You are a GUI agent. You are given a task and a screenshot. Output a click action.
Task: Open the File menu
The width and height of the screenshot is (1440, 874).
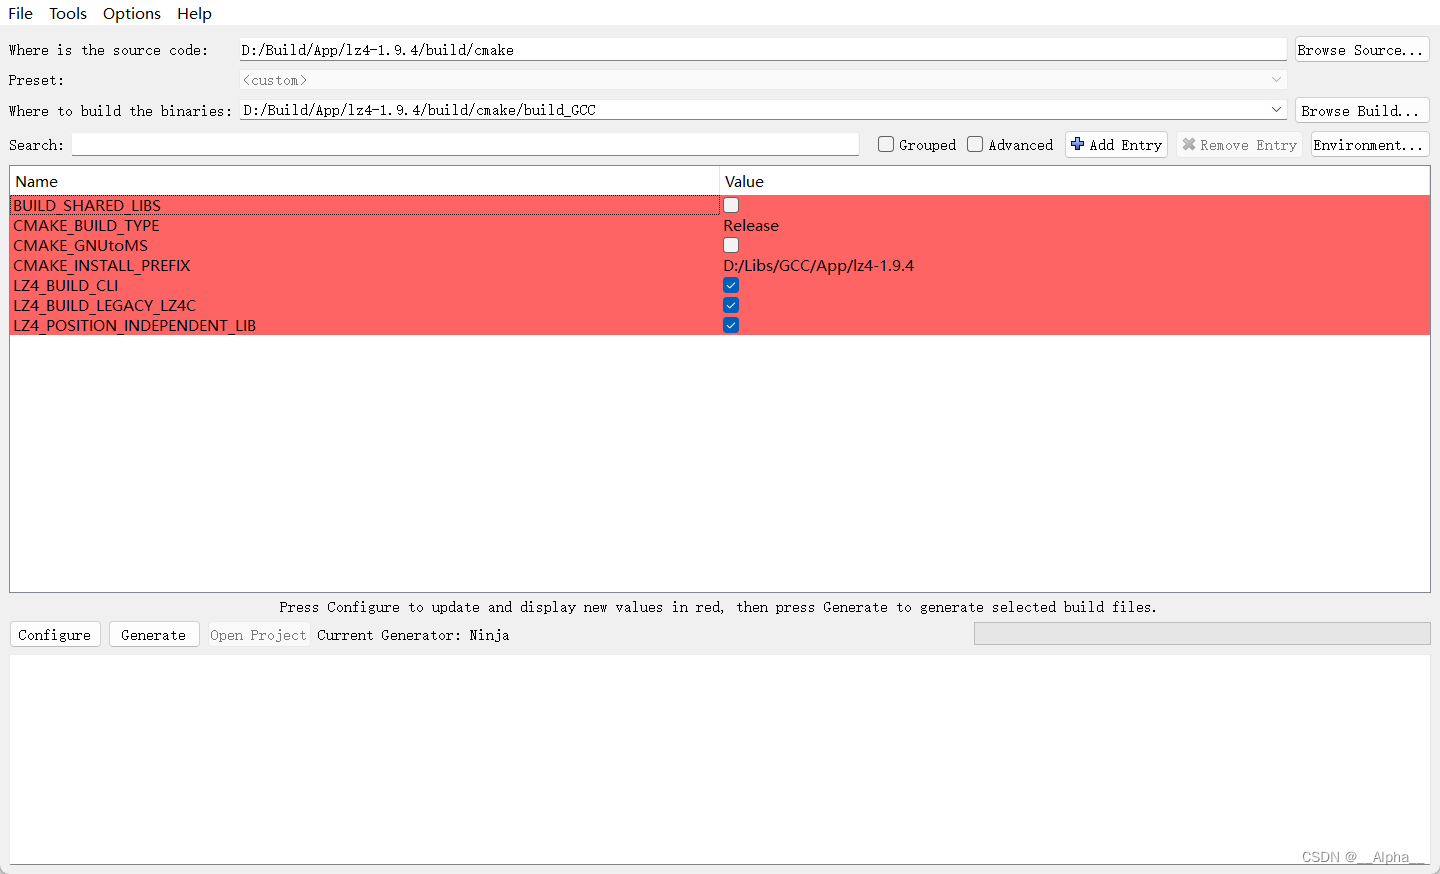click(x=19, y=13)
